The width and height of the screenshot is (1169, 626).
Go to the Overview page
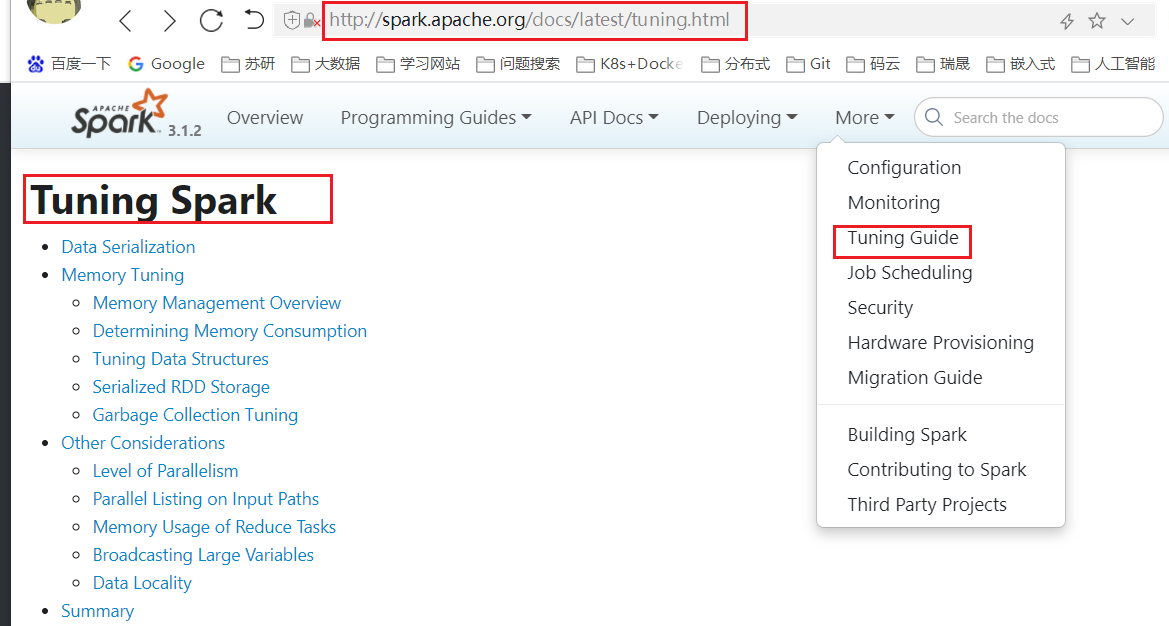(265, 118)
